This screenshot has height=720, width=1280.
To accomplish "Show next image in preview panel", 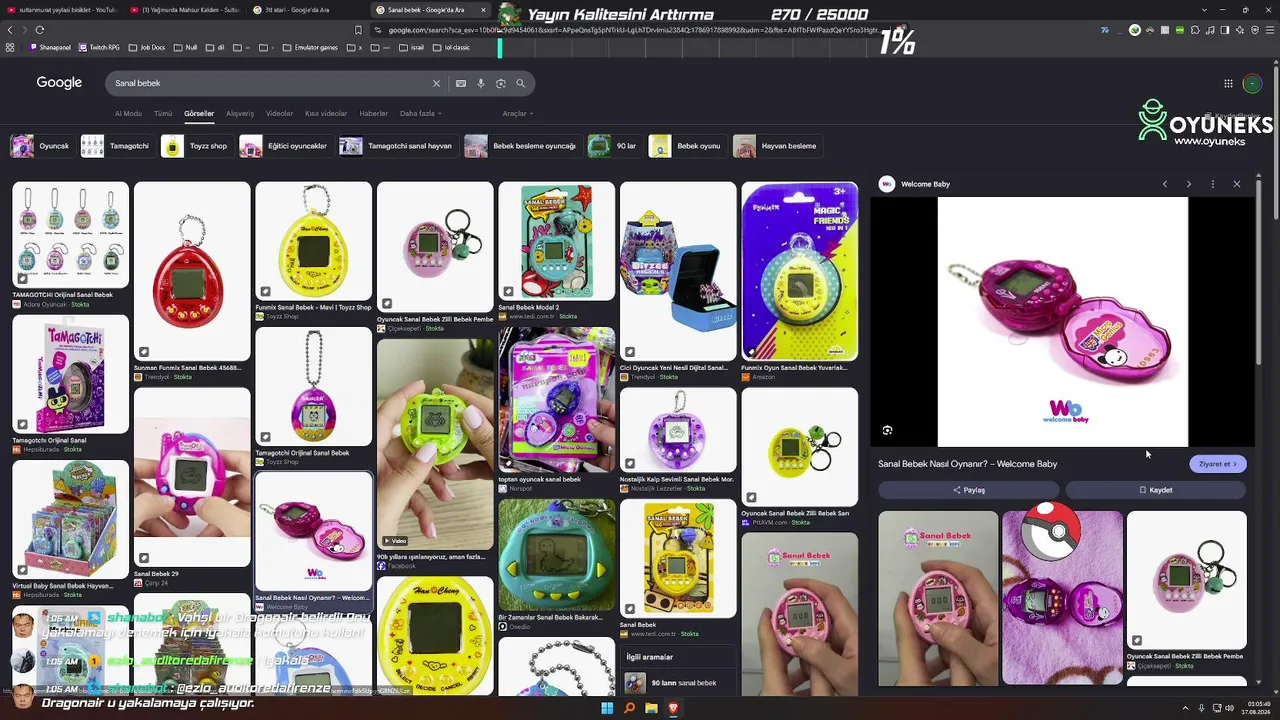I will pos(1188,184).
